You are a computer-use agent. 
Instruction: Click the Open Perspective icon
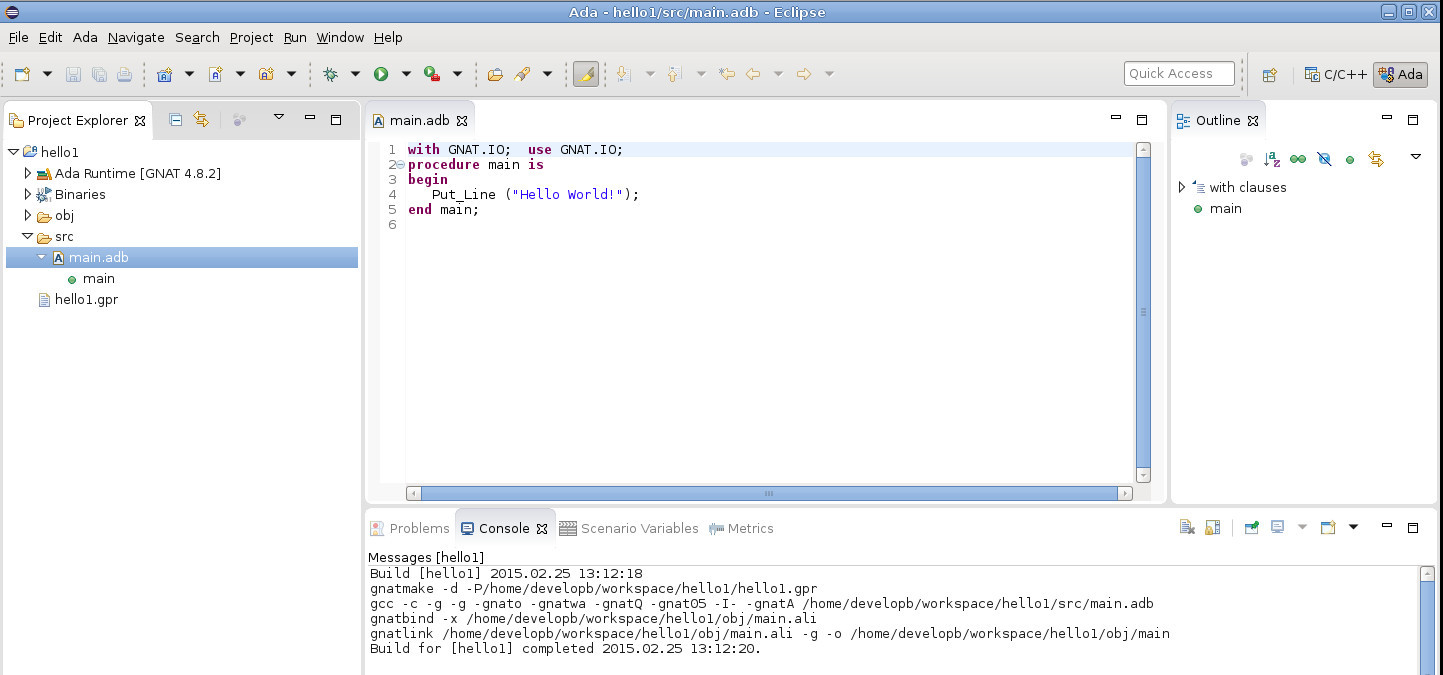[1269, 75]
